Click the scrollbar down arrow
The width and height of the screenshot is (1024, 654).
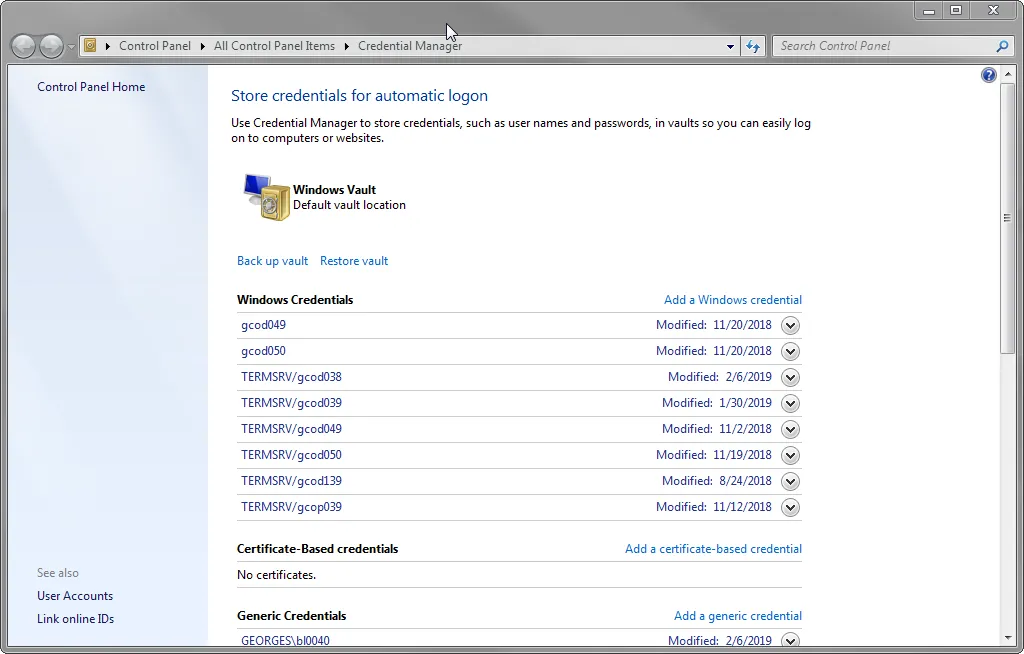[x=1008, y=638]
